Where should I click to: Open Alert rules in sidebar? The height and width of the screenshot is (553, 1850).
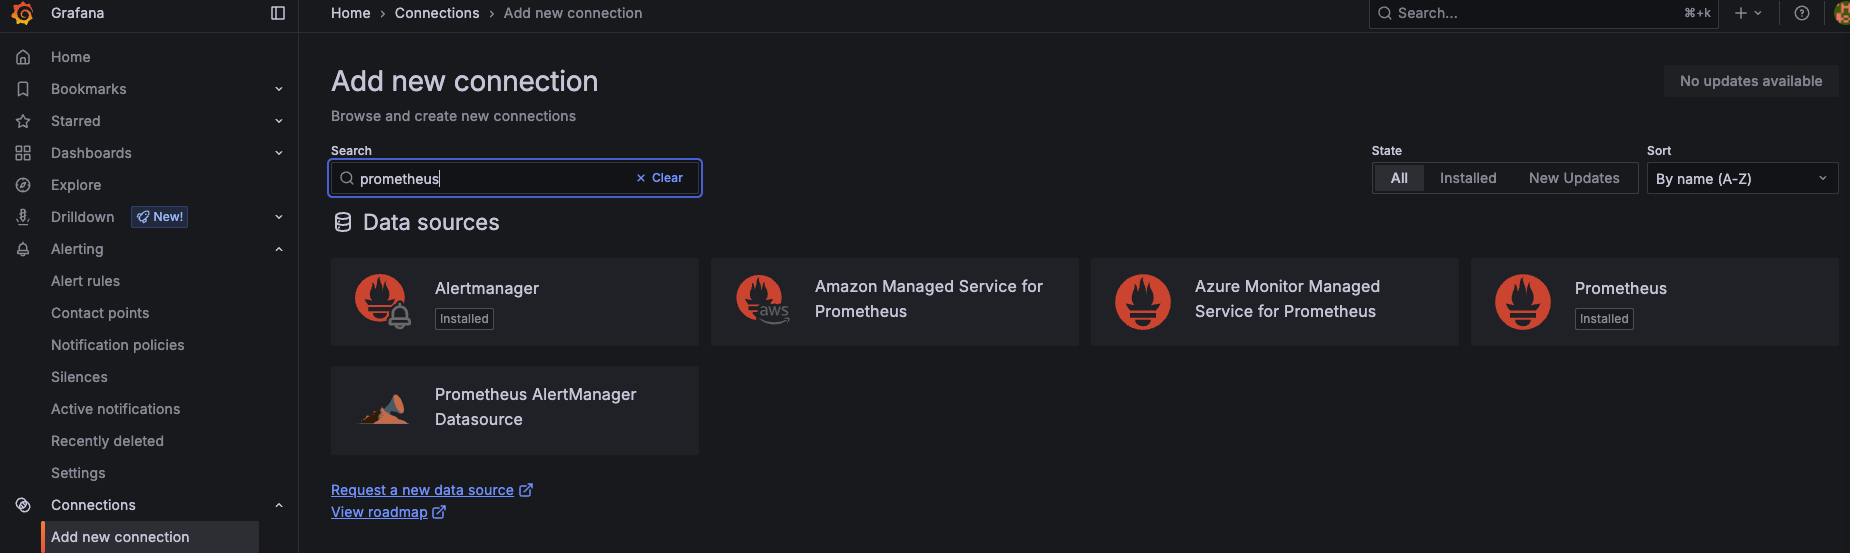85,281
